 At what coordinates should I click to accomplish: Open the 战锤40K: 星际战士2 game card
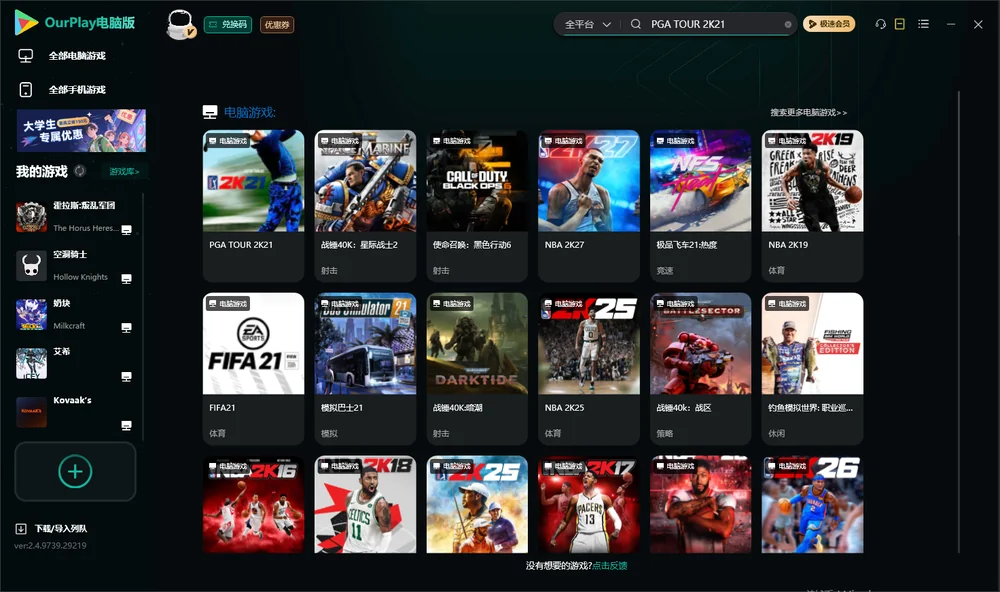pyautogui.click(x=365, y=205)
